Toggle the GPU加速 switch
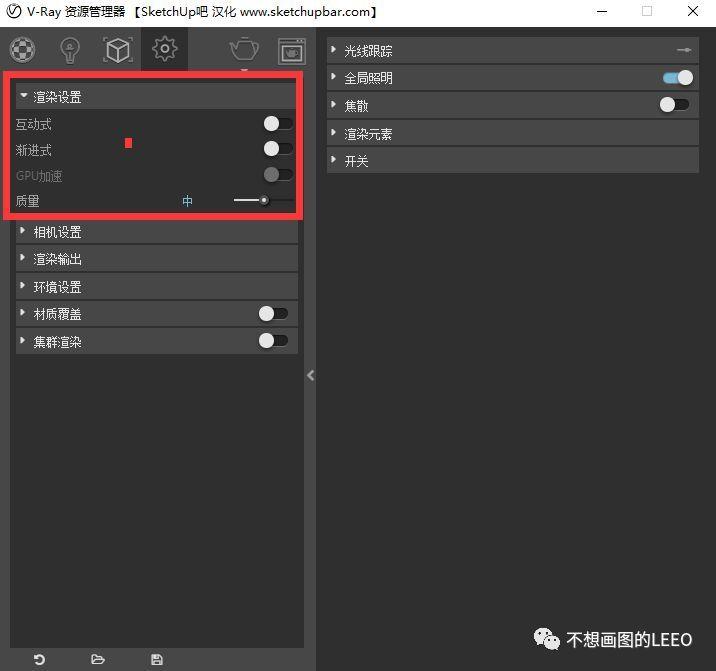Screen dimensions: 716x671 click(278, 174)
